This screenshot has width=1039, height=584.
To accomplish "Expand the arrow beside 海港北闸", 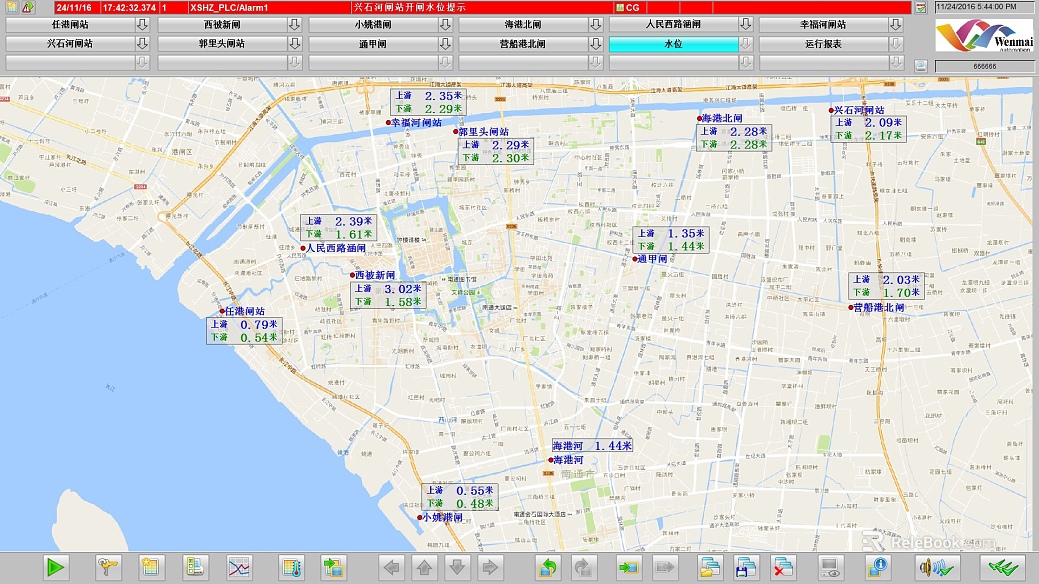I will 596,25.
